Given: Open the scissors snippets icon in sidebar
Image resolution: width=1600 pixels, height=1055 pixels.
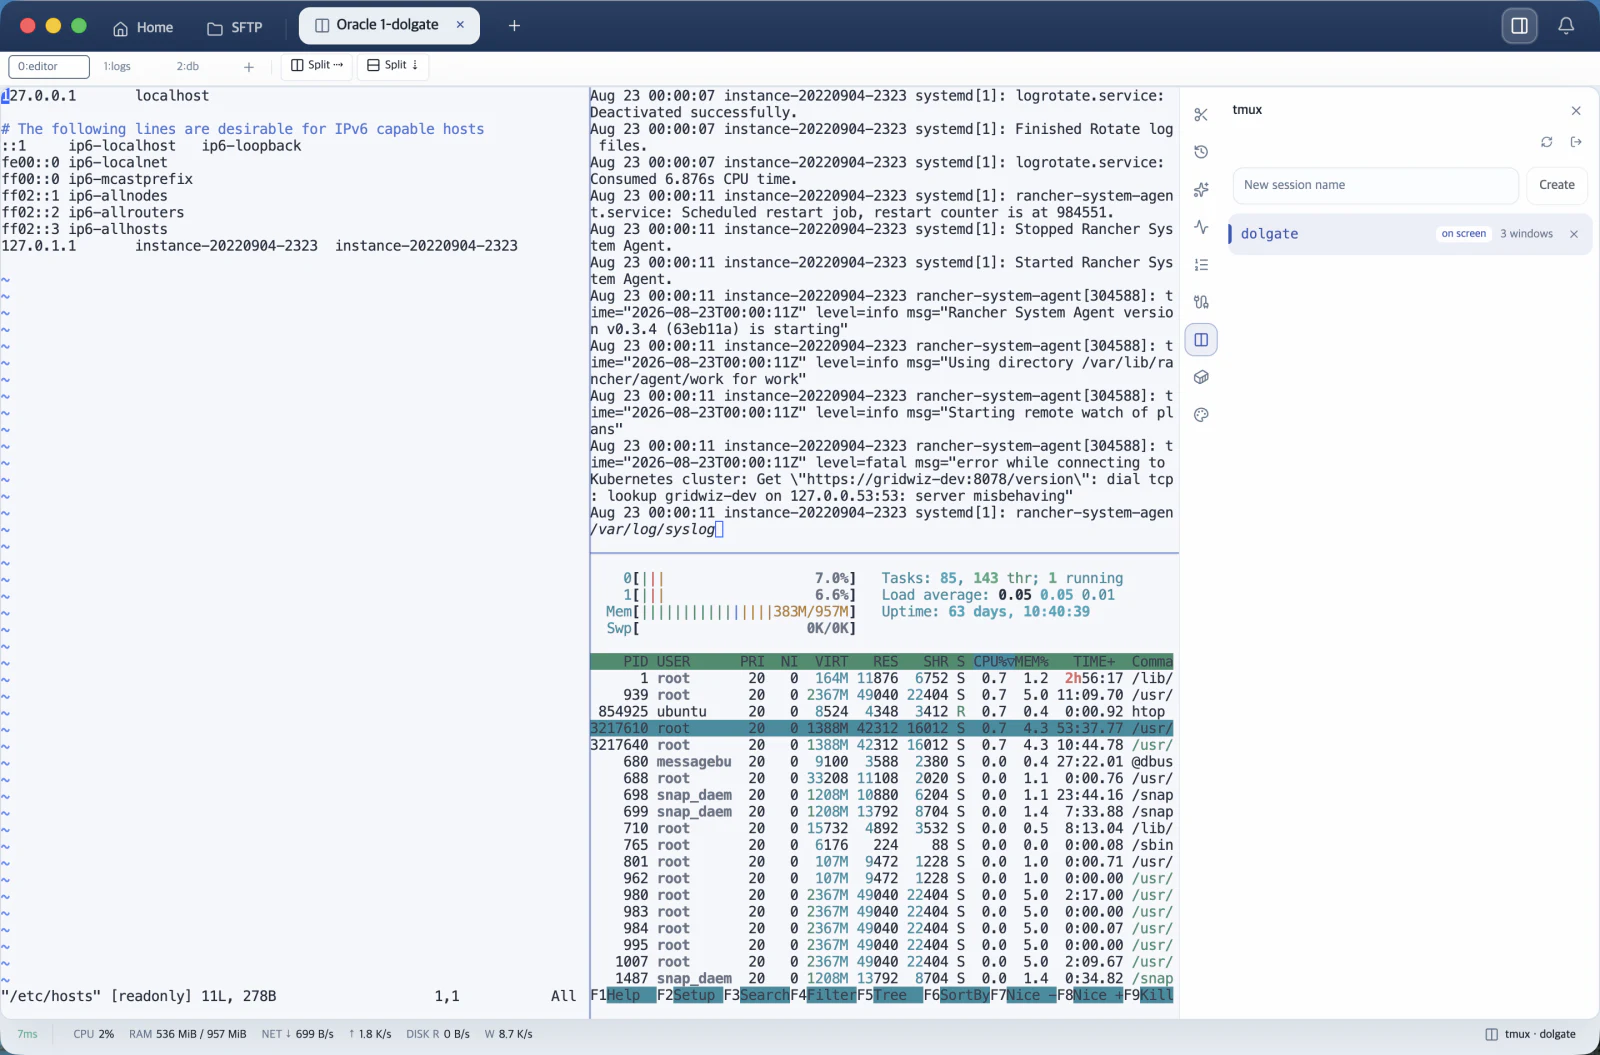Looking at the screenshot, I should (x=1201, y=115).
